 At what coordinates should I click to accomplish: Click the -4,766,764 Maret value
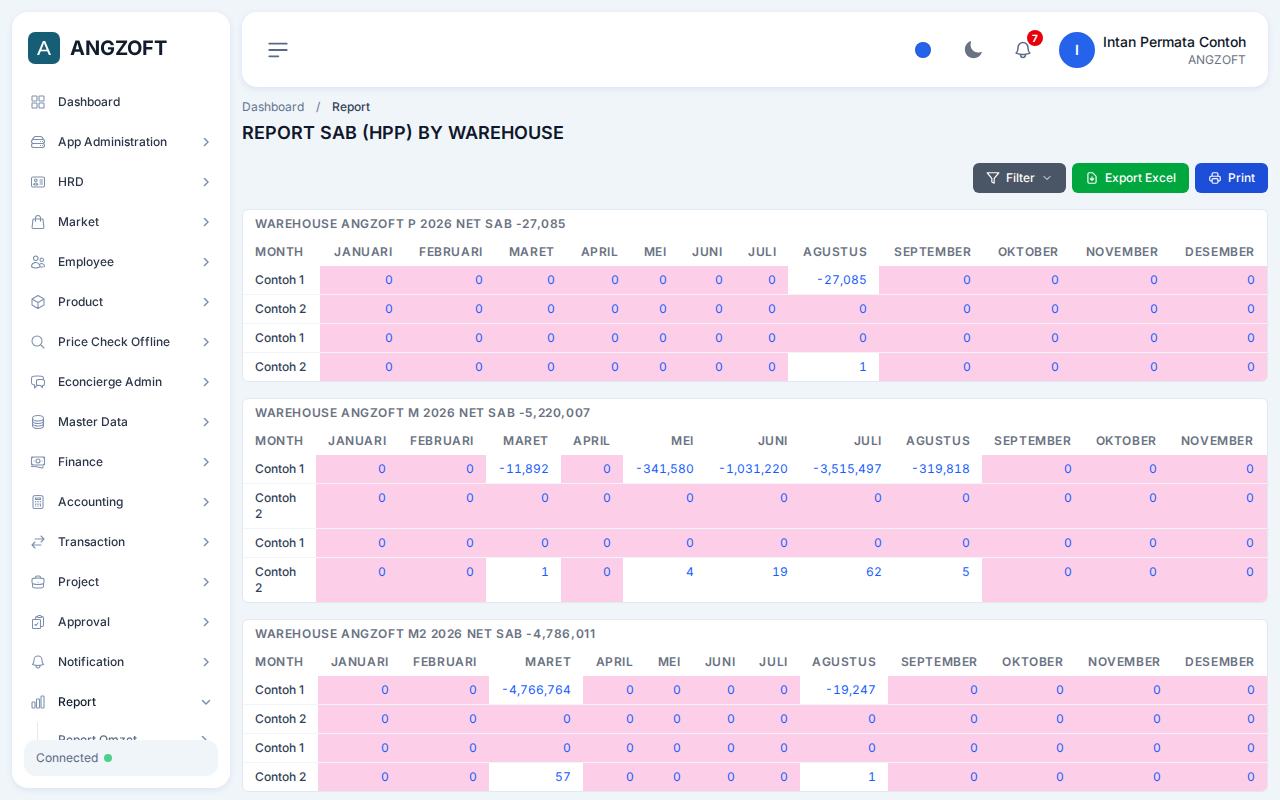tap(536, 690)
